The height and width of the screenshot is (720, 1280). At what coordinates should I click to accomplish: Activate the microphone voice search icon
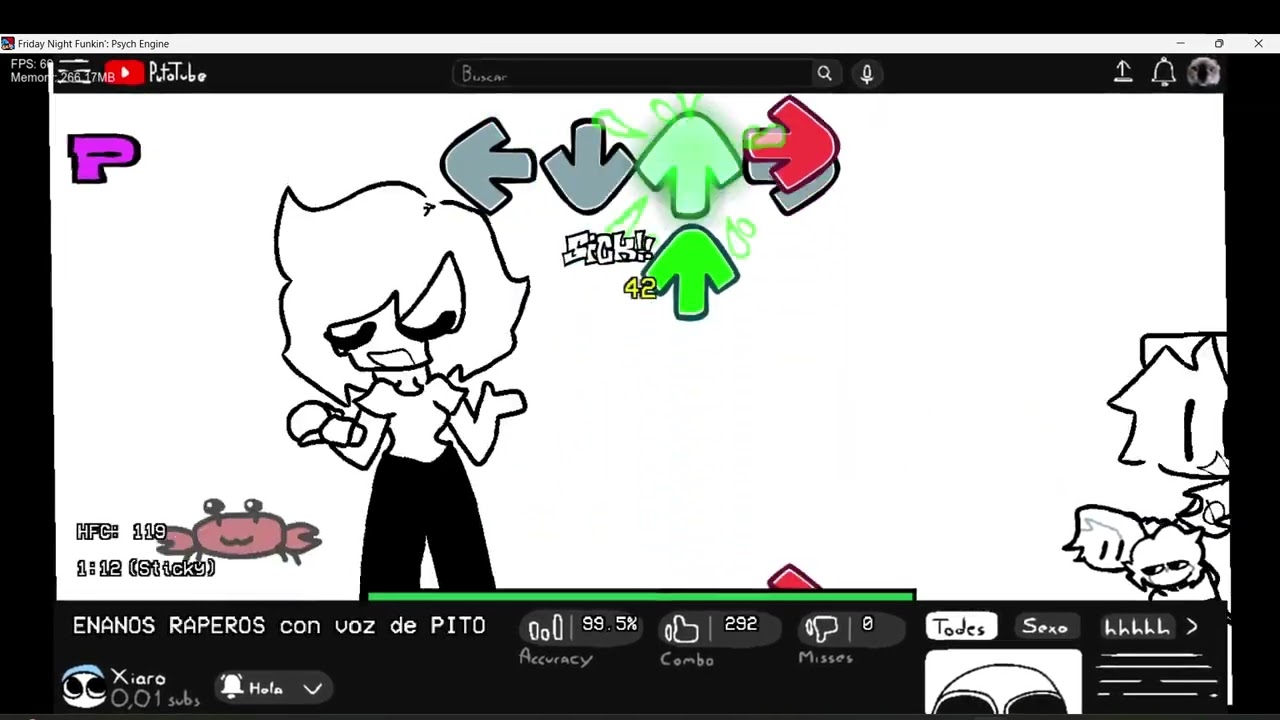tap(867, 74)
